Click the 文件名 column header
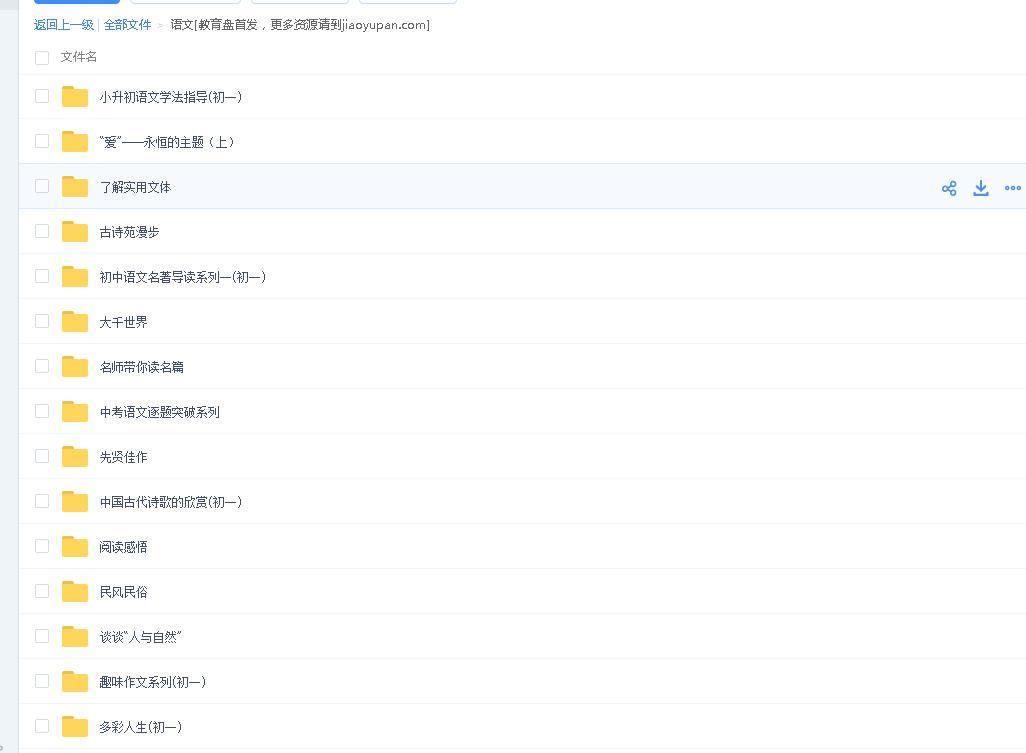 coord(79,57)
